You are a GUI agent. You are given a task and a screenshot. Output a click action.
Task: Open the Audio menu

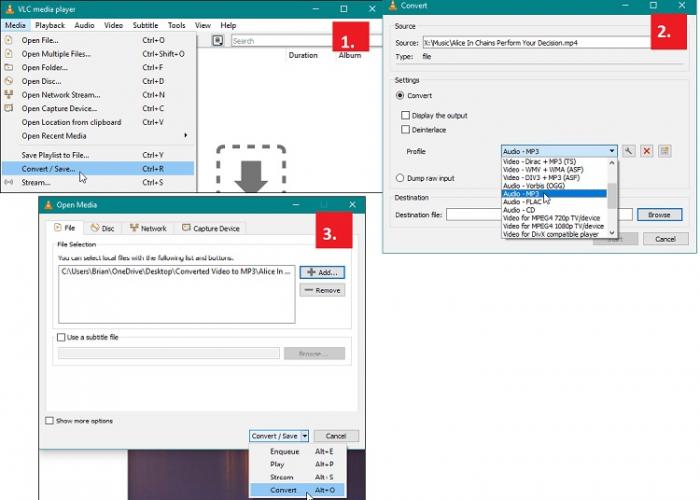(x=84, y=25)
